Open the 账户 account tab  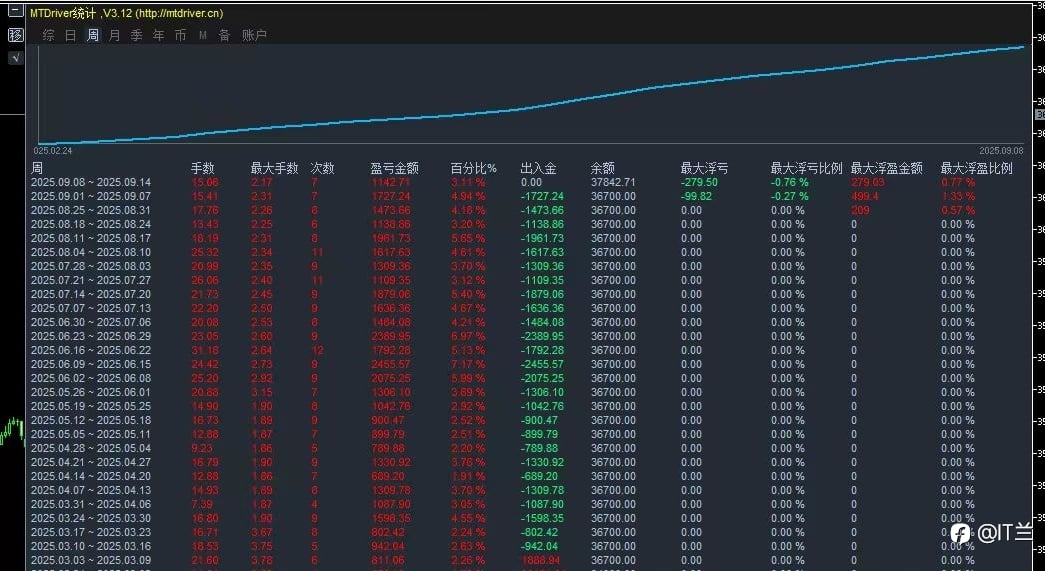255,35
